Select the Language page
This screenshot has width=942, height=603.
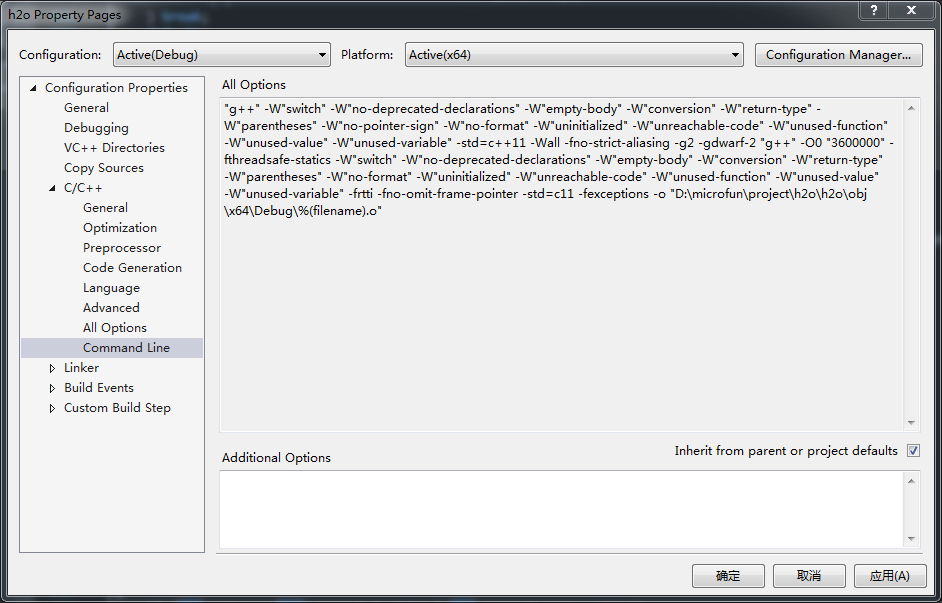click(x=111, y=288)
